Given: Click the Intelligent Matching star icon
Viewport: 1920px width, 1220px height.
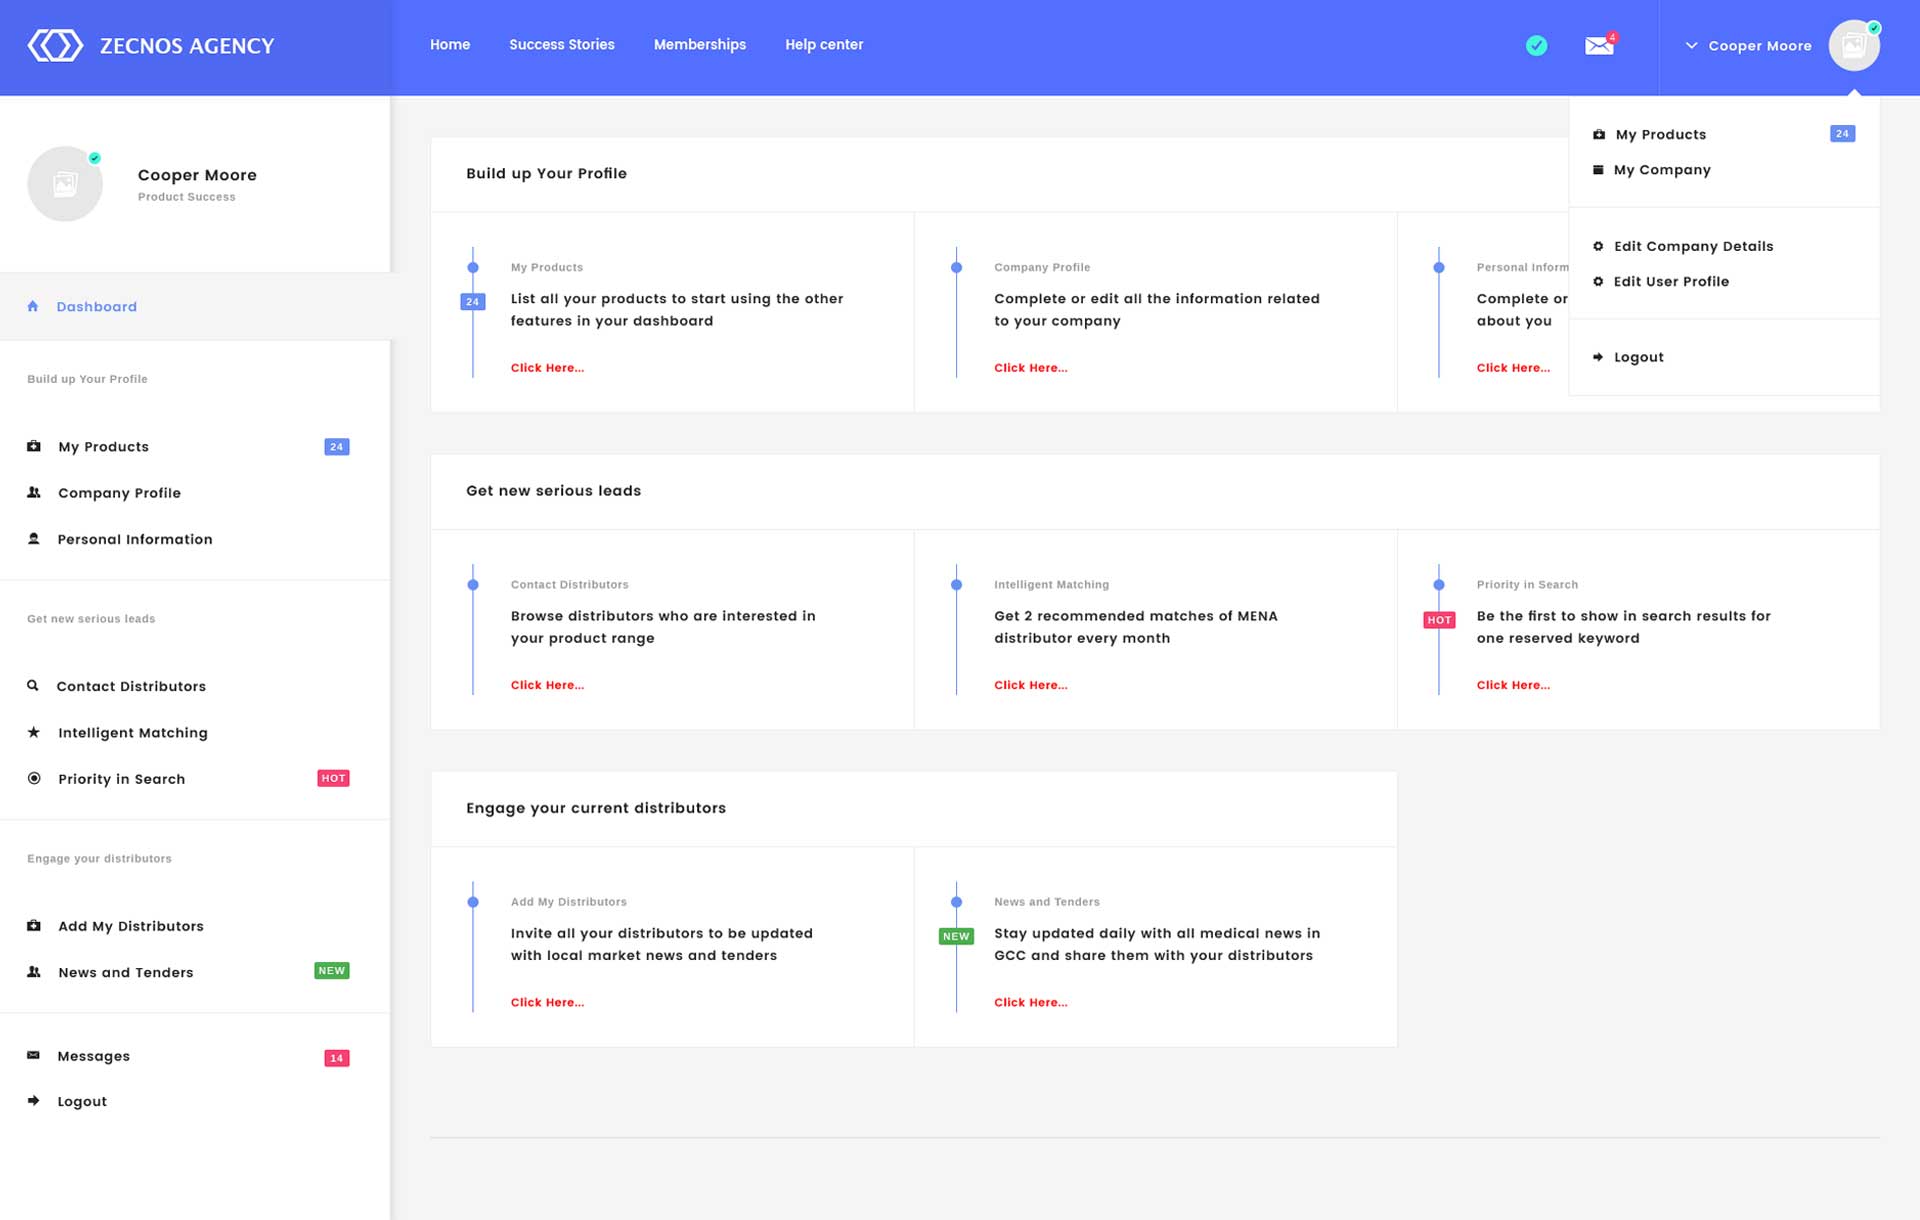Looking at the screenshot, I should (34, 732).
